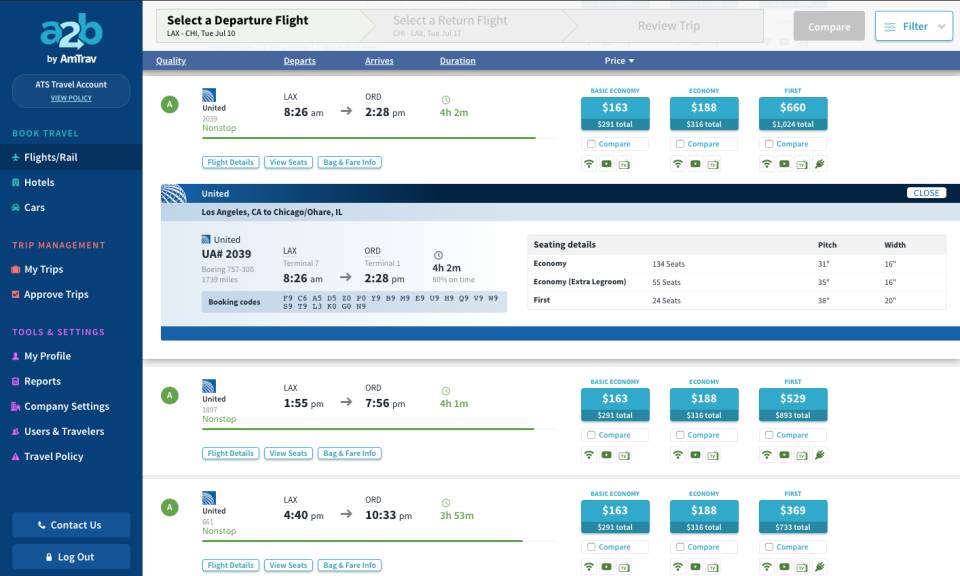Click the wifi icon under $188 for 4:40 pm flight

[678, 567]
